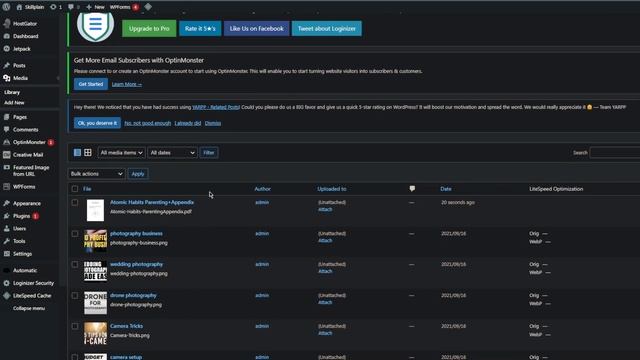Screen dimensions: 640x360
Task: Open the All media items dropdown
Action: tap(121, 153)
